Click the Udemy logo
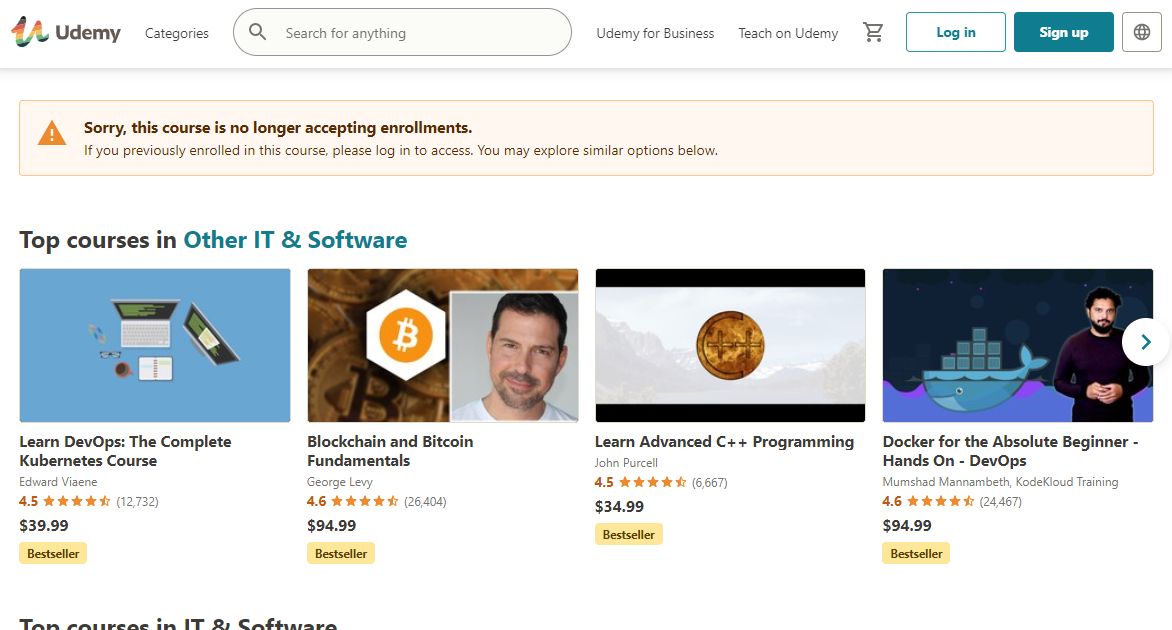1172x630 pixels. coord(66,32)
